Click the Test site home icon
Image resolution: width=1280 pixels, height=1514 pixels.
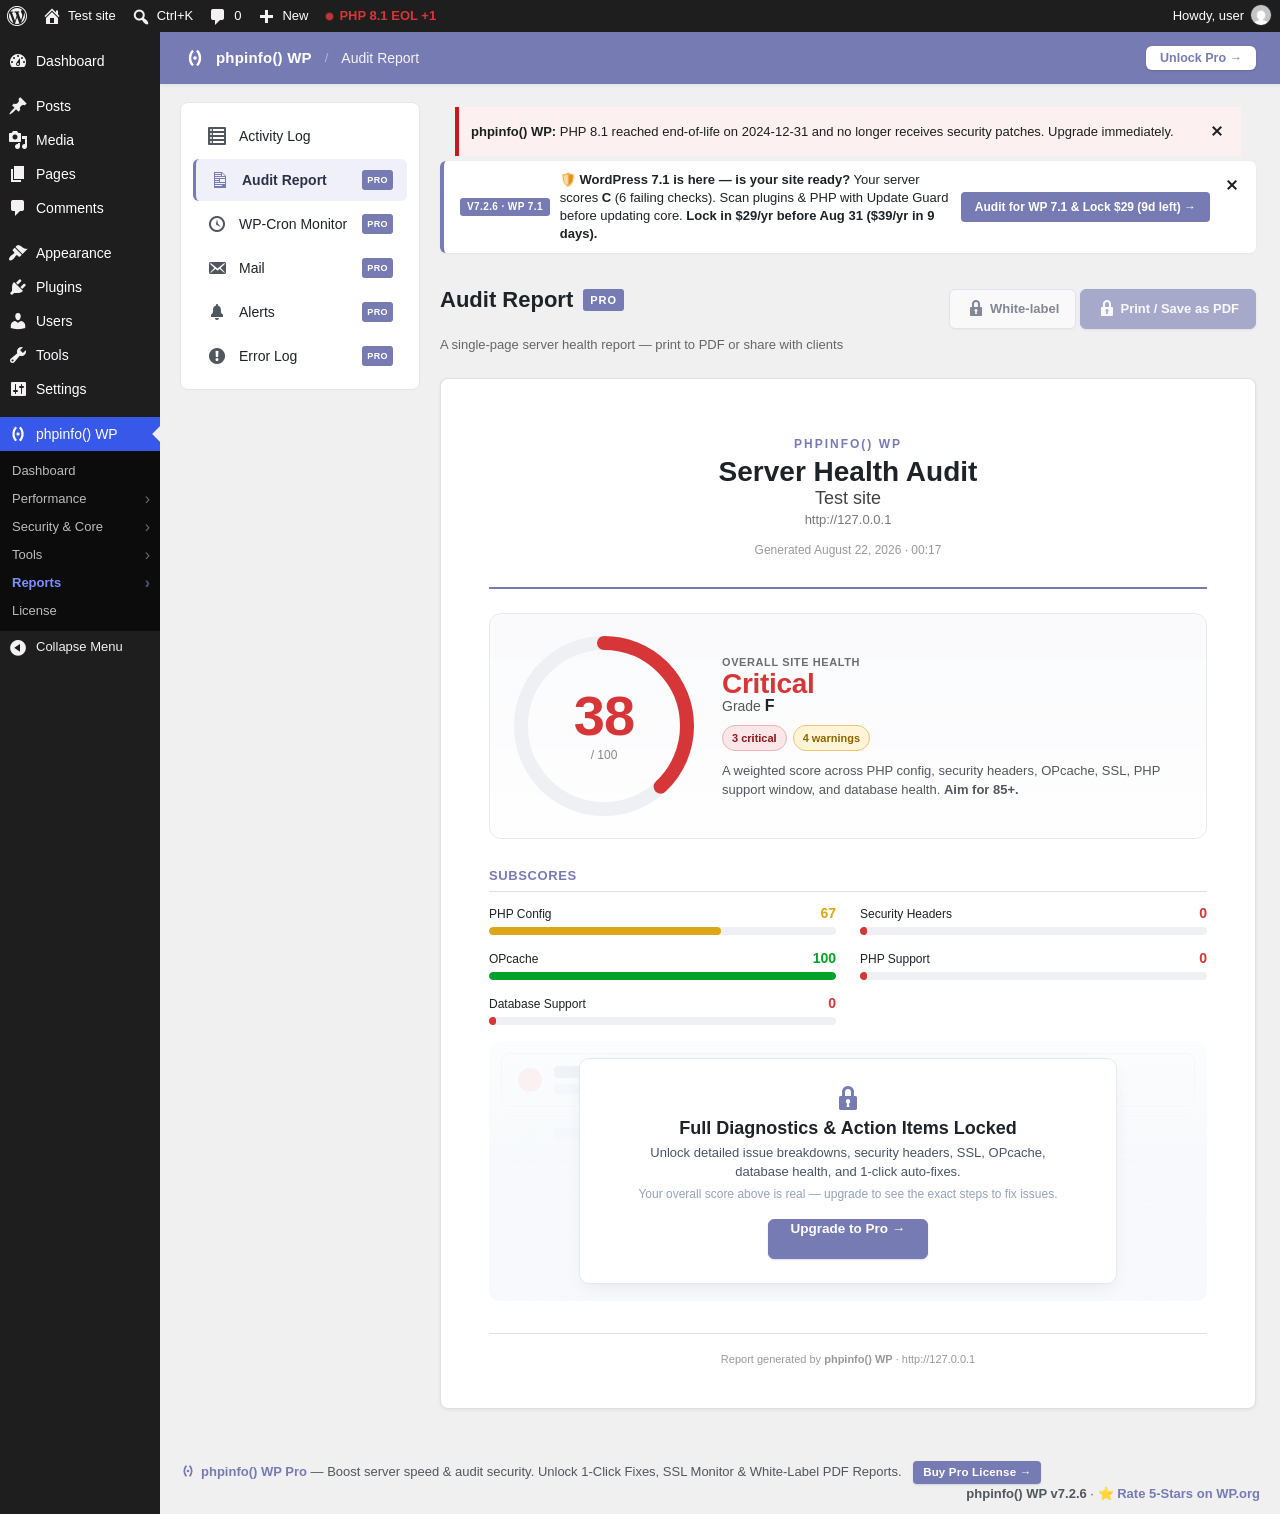[x=52, y=16]
